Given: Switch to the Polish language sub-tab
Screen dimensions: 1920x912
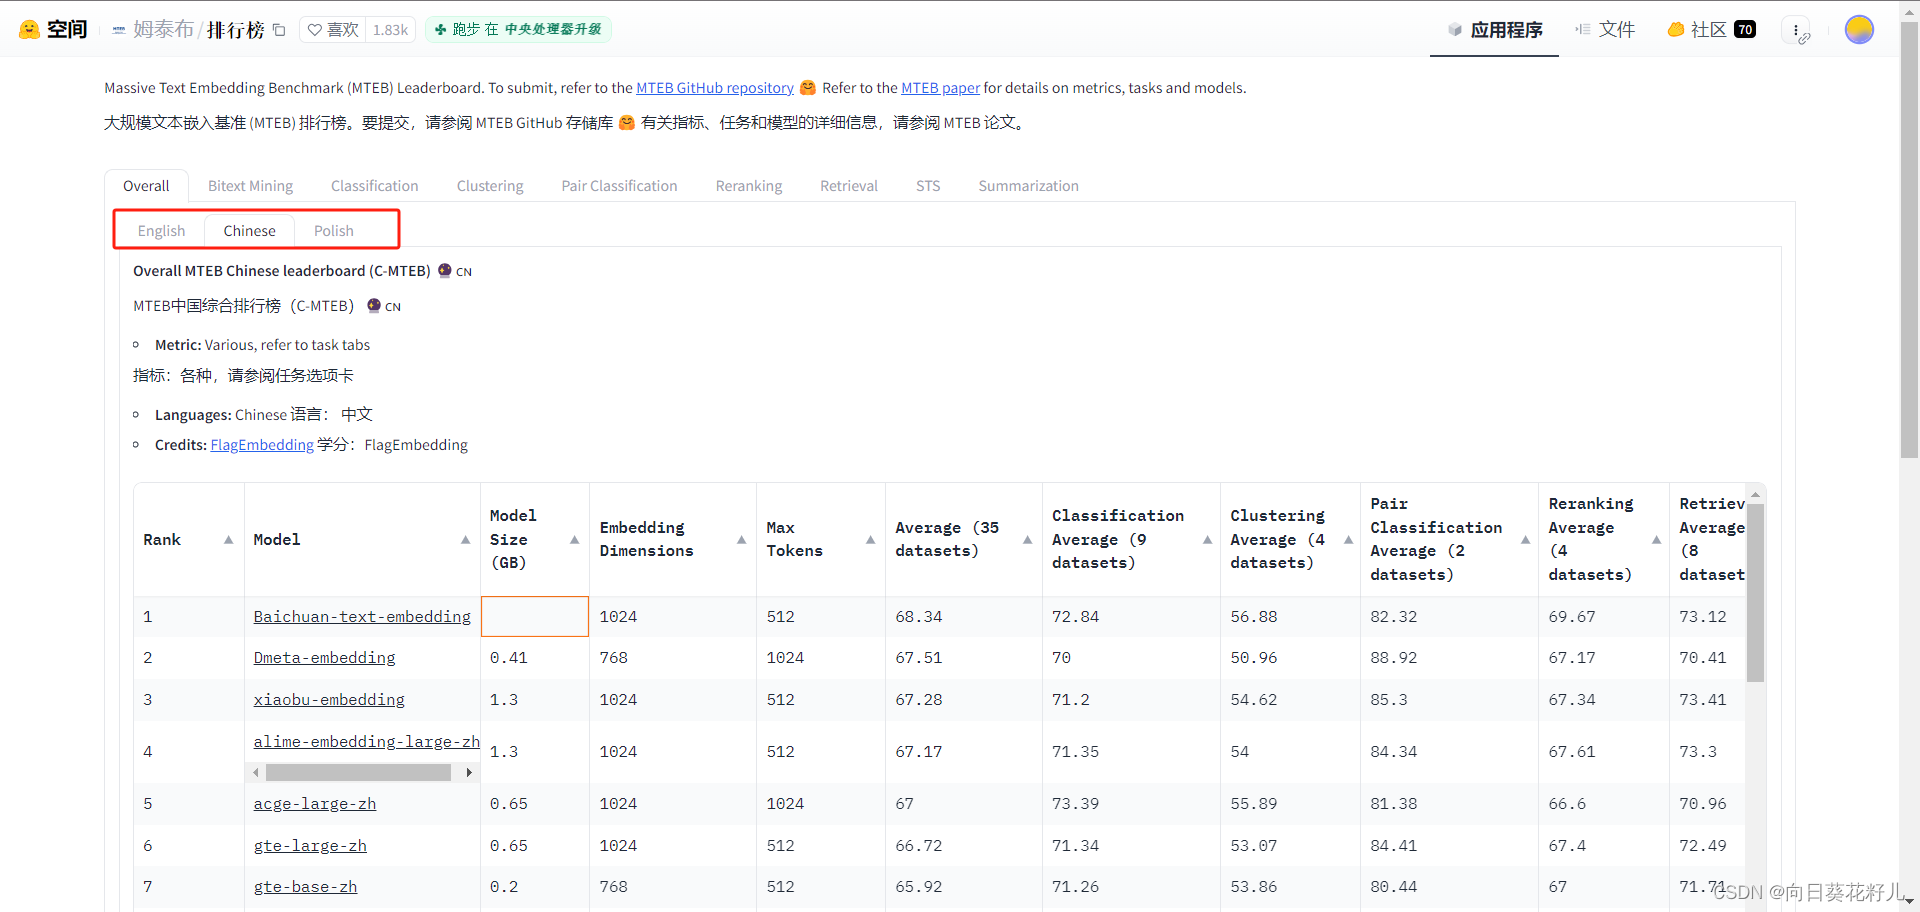Looking at the screenshot, I should pyautogui.click(x=334, y=231).
